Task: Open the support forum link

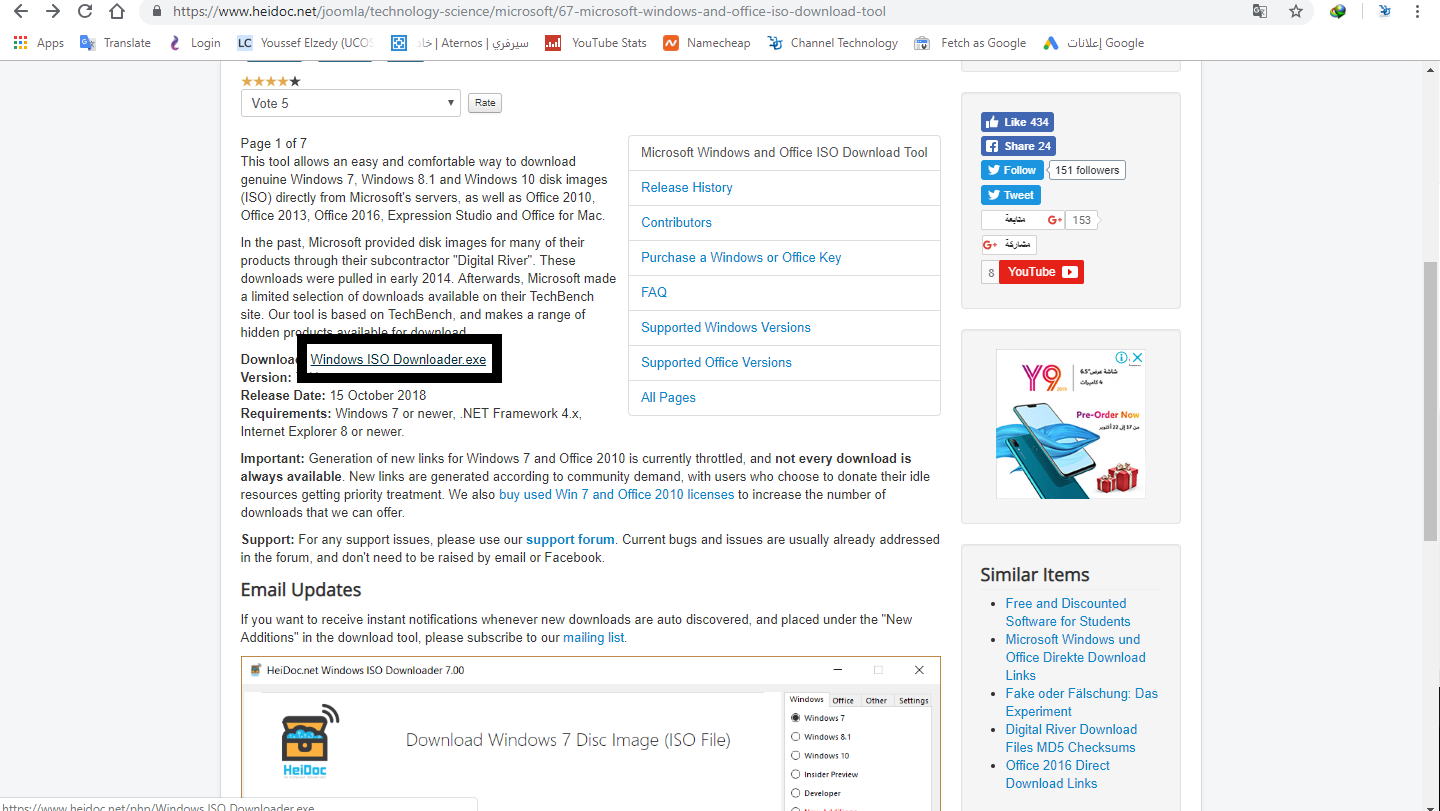Action: (x=570, y=539)
